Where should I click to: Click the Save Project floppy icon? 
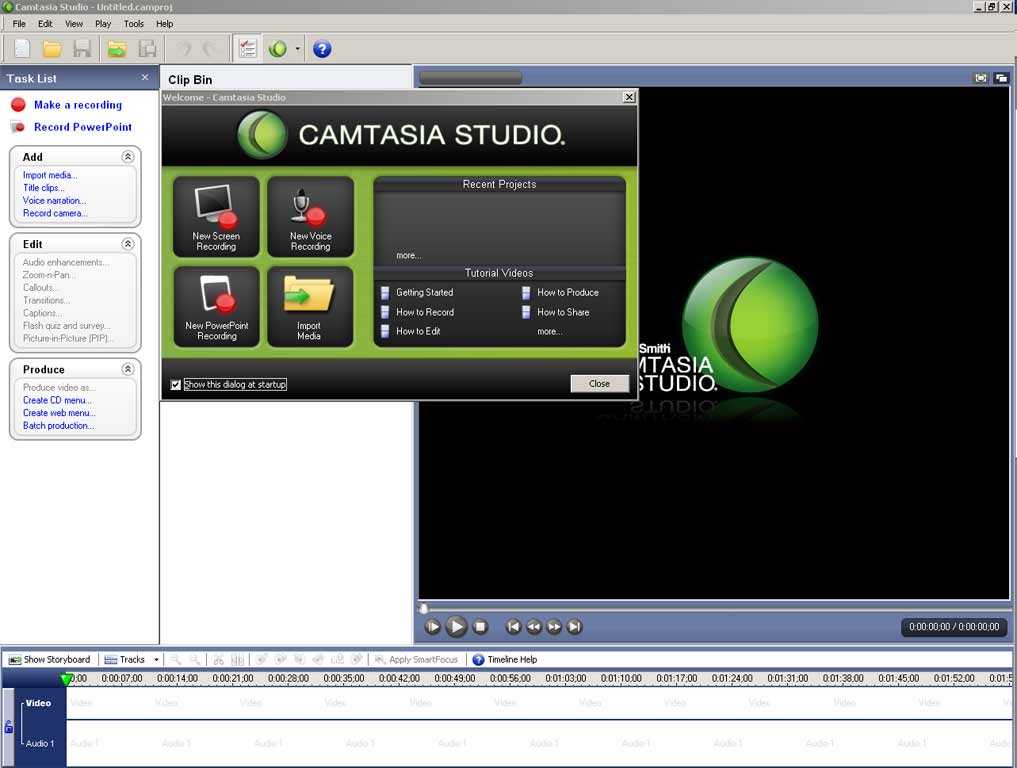tap(82, 49)
